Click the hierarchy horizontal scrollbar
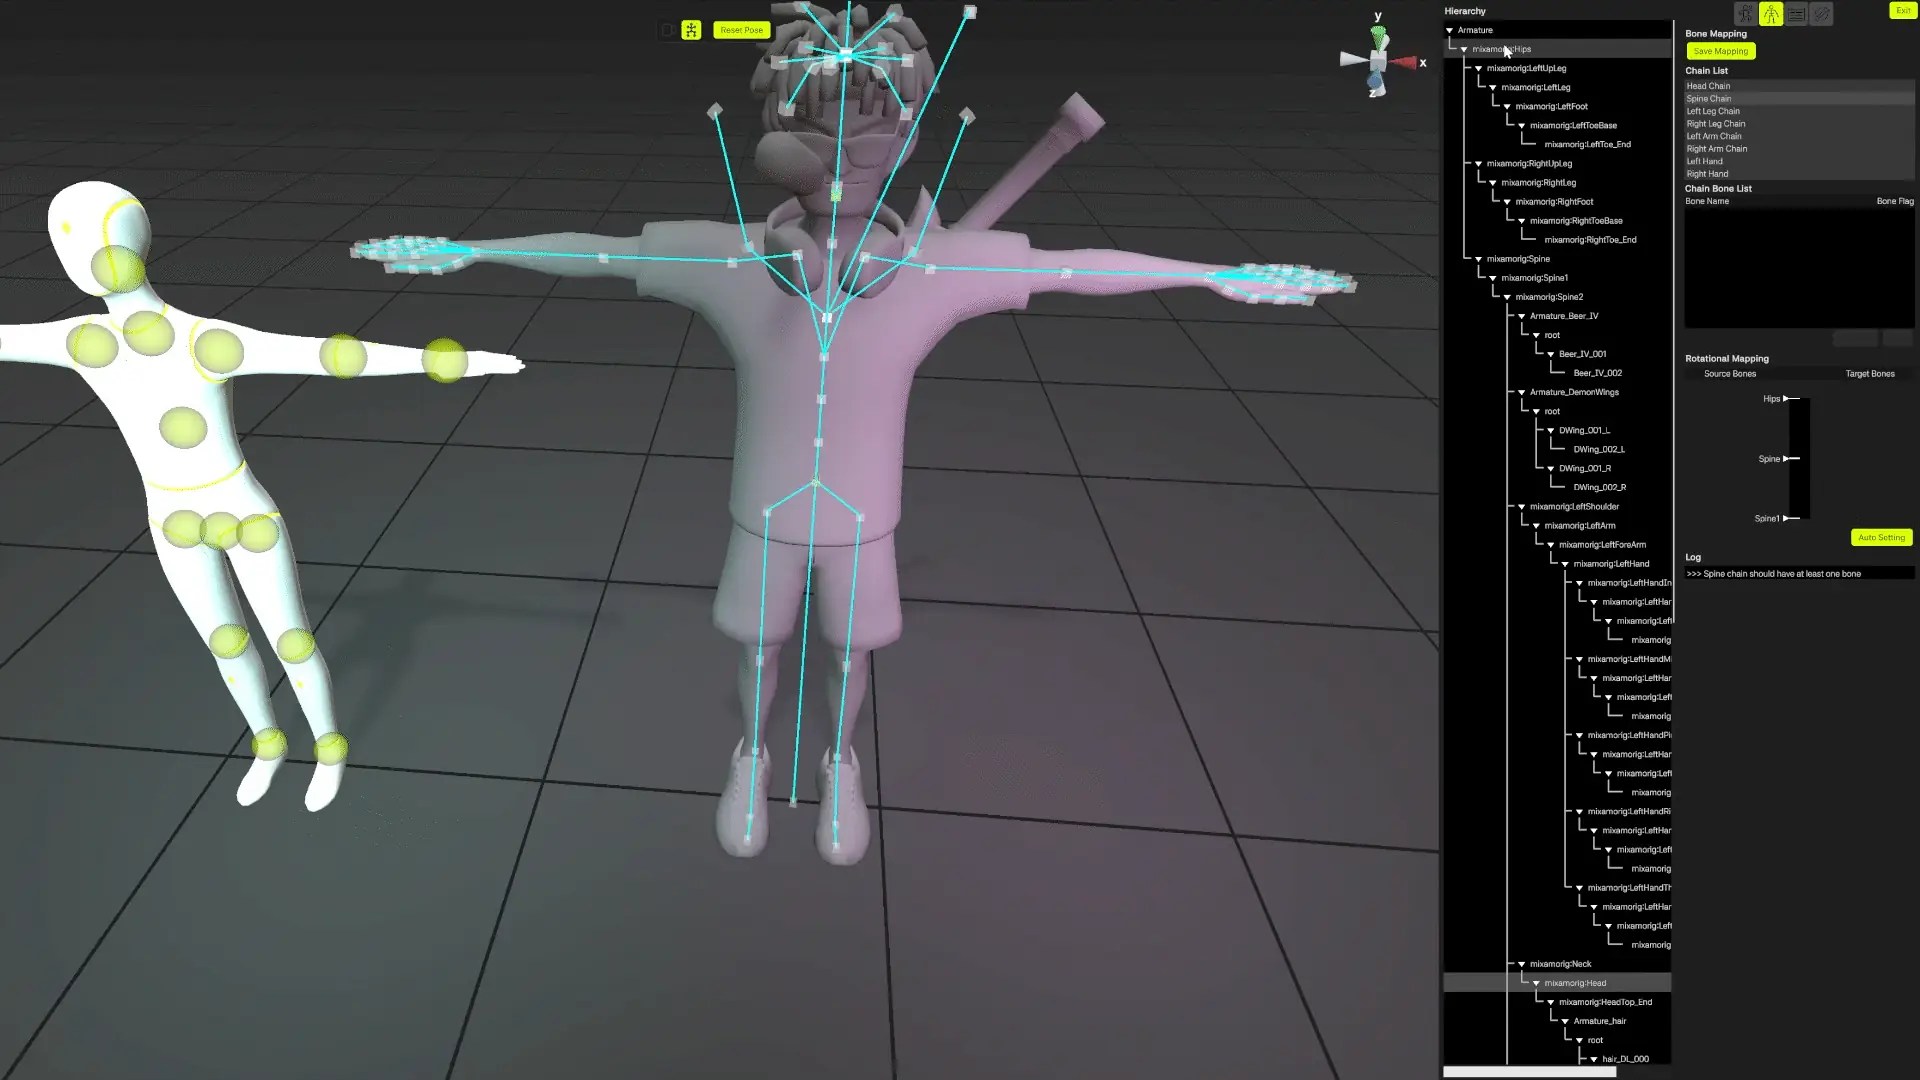The image size is (1920, 1080). pos(1529,1072)
